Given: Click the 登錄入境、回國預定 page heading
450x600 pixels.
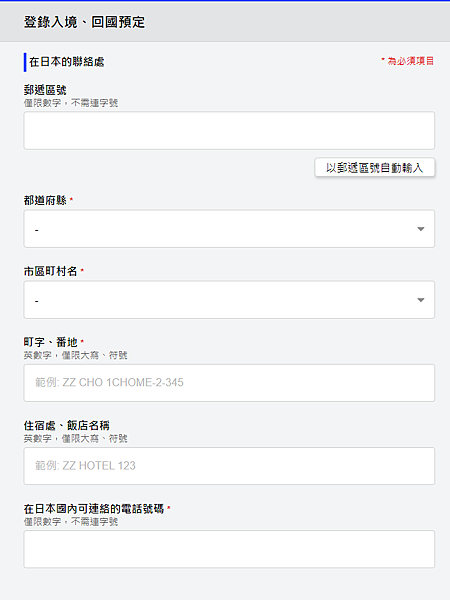Looking at the screenshot, I should [85, 22].
